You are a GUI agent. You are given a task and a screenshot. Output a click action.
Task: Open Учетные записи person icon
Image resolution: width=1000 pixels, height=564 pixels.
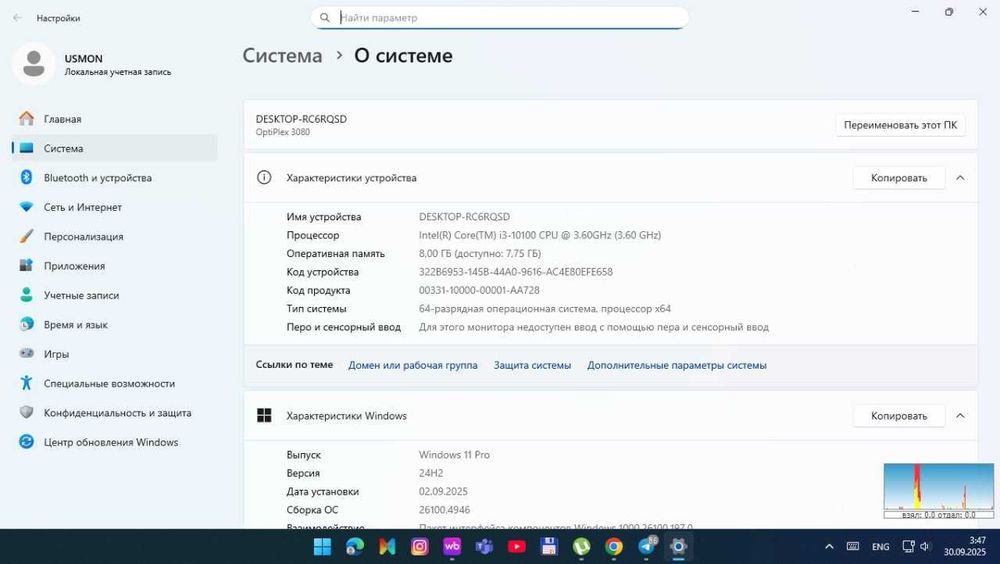pyautogui.click(x=26, y=295)
